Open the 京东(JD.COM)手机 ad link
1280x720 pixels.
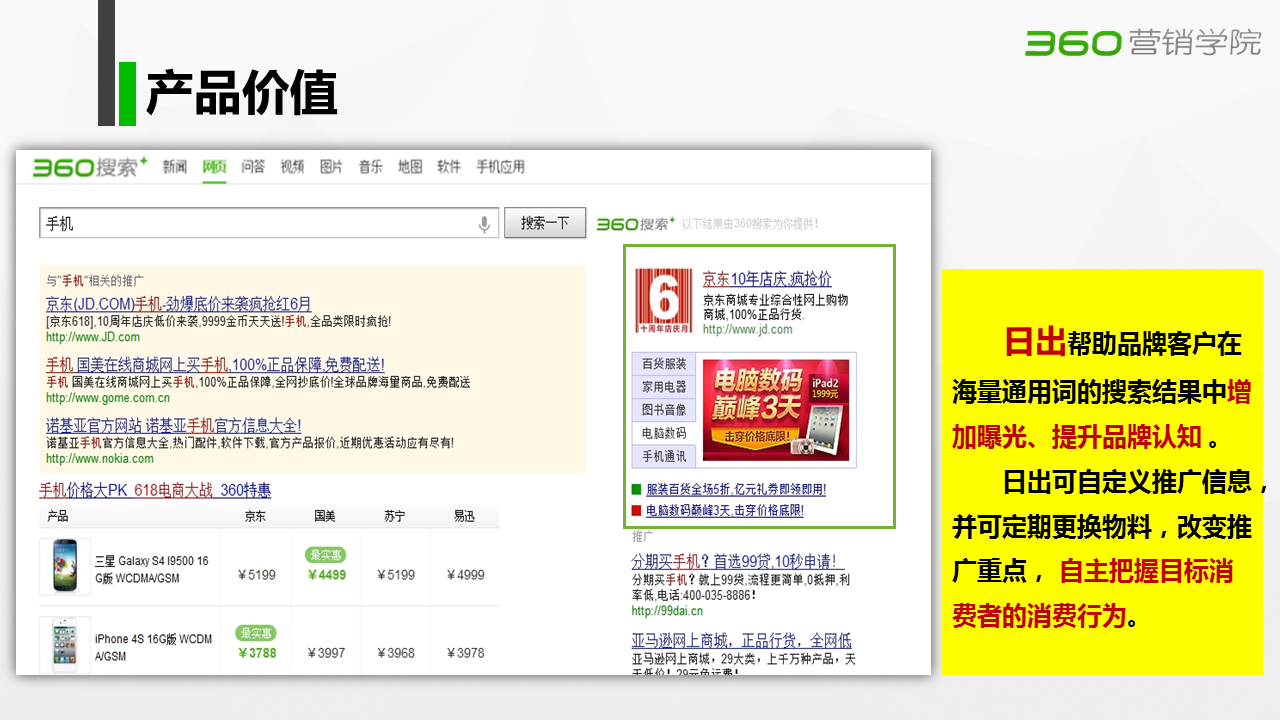click(x=178, y=304)
